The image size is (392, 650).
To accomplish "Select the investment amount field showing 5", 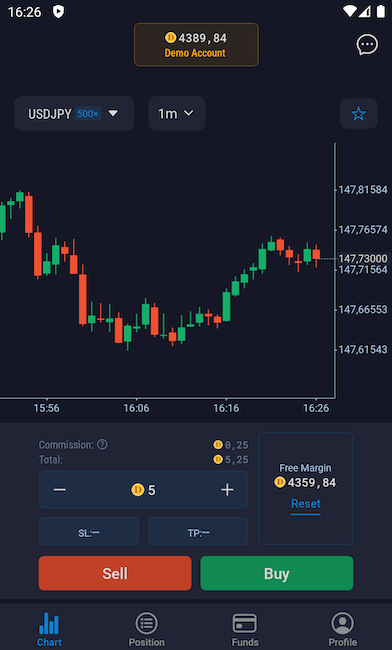I will [x=143, y=490].
